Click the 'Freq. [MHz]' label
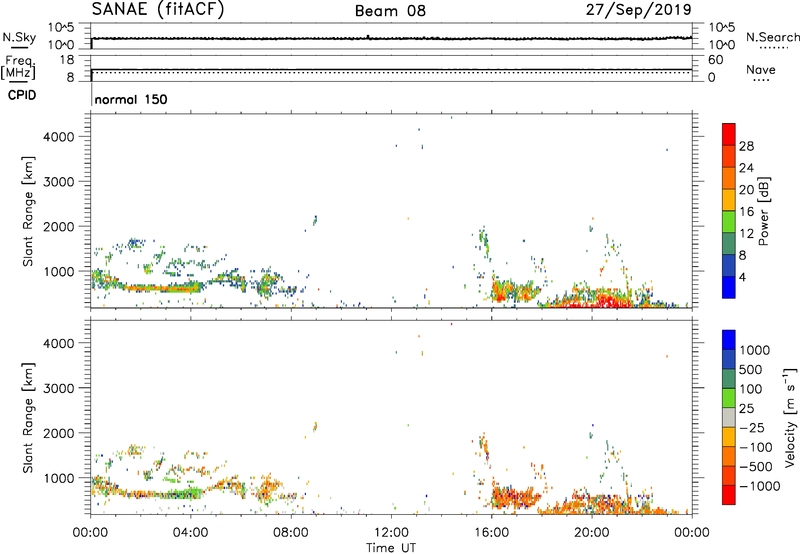Screen dimensions: 800x554 point(19,68)
